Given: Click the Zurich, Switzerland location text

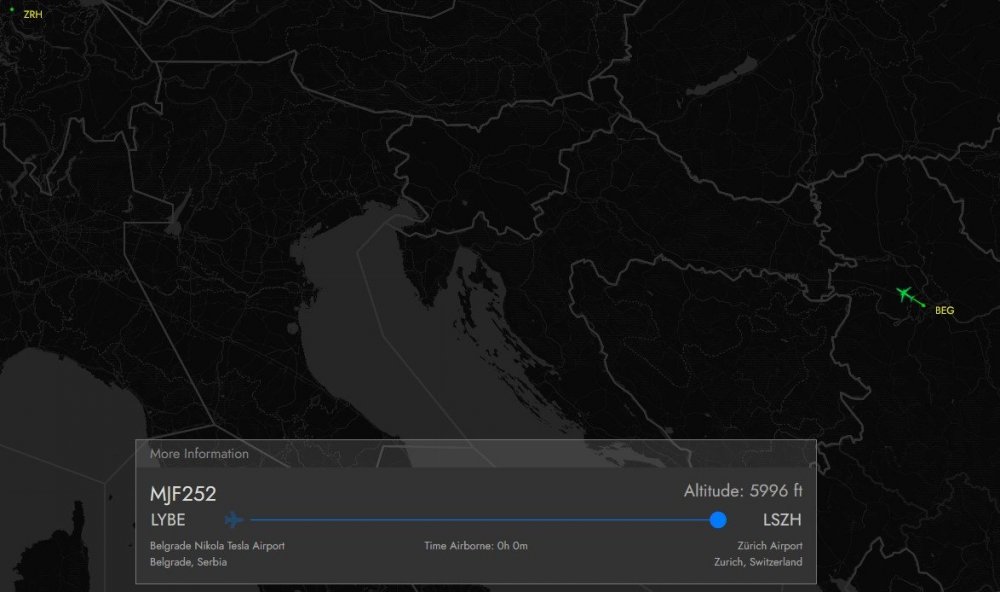Looking at the screenshot, I should [x=756, y=562].
